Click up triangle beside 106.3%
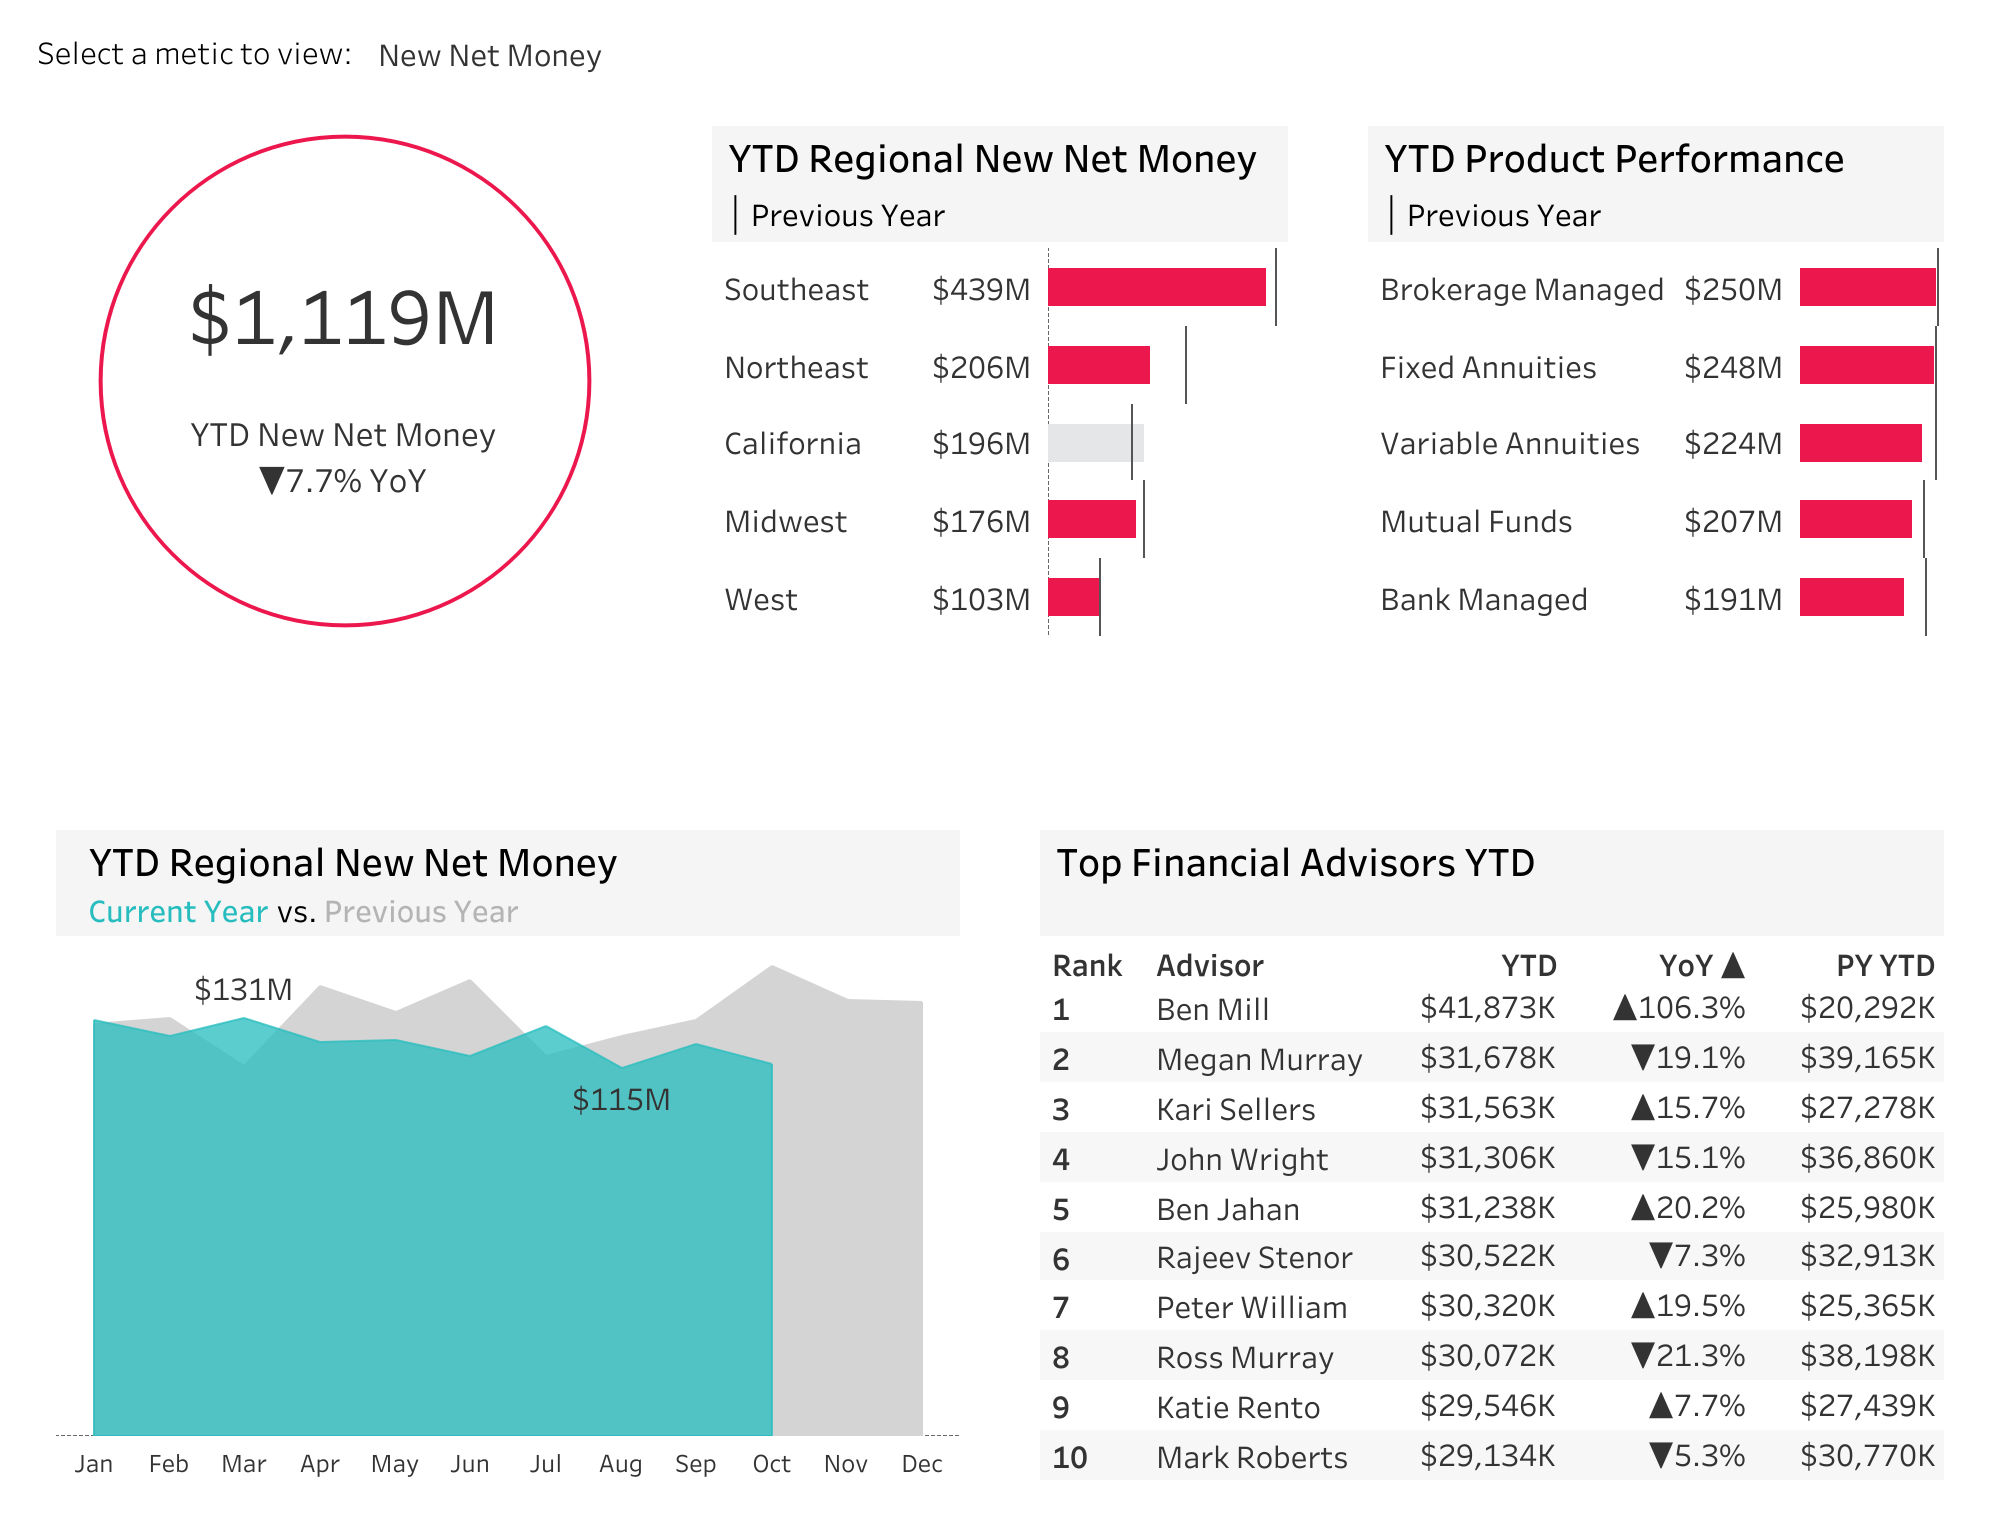The width and height of the screenshot is (2000, 1536). click(x=1625, y=1007)
